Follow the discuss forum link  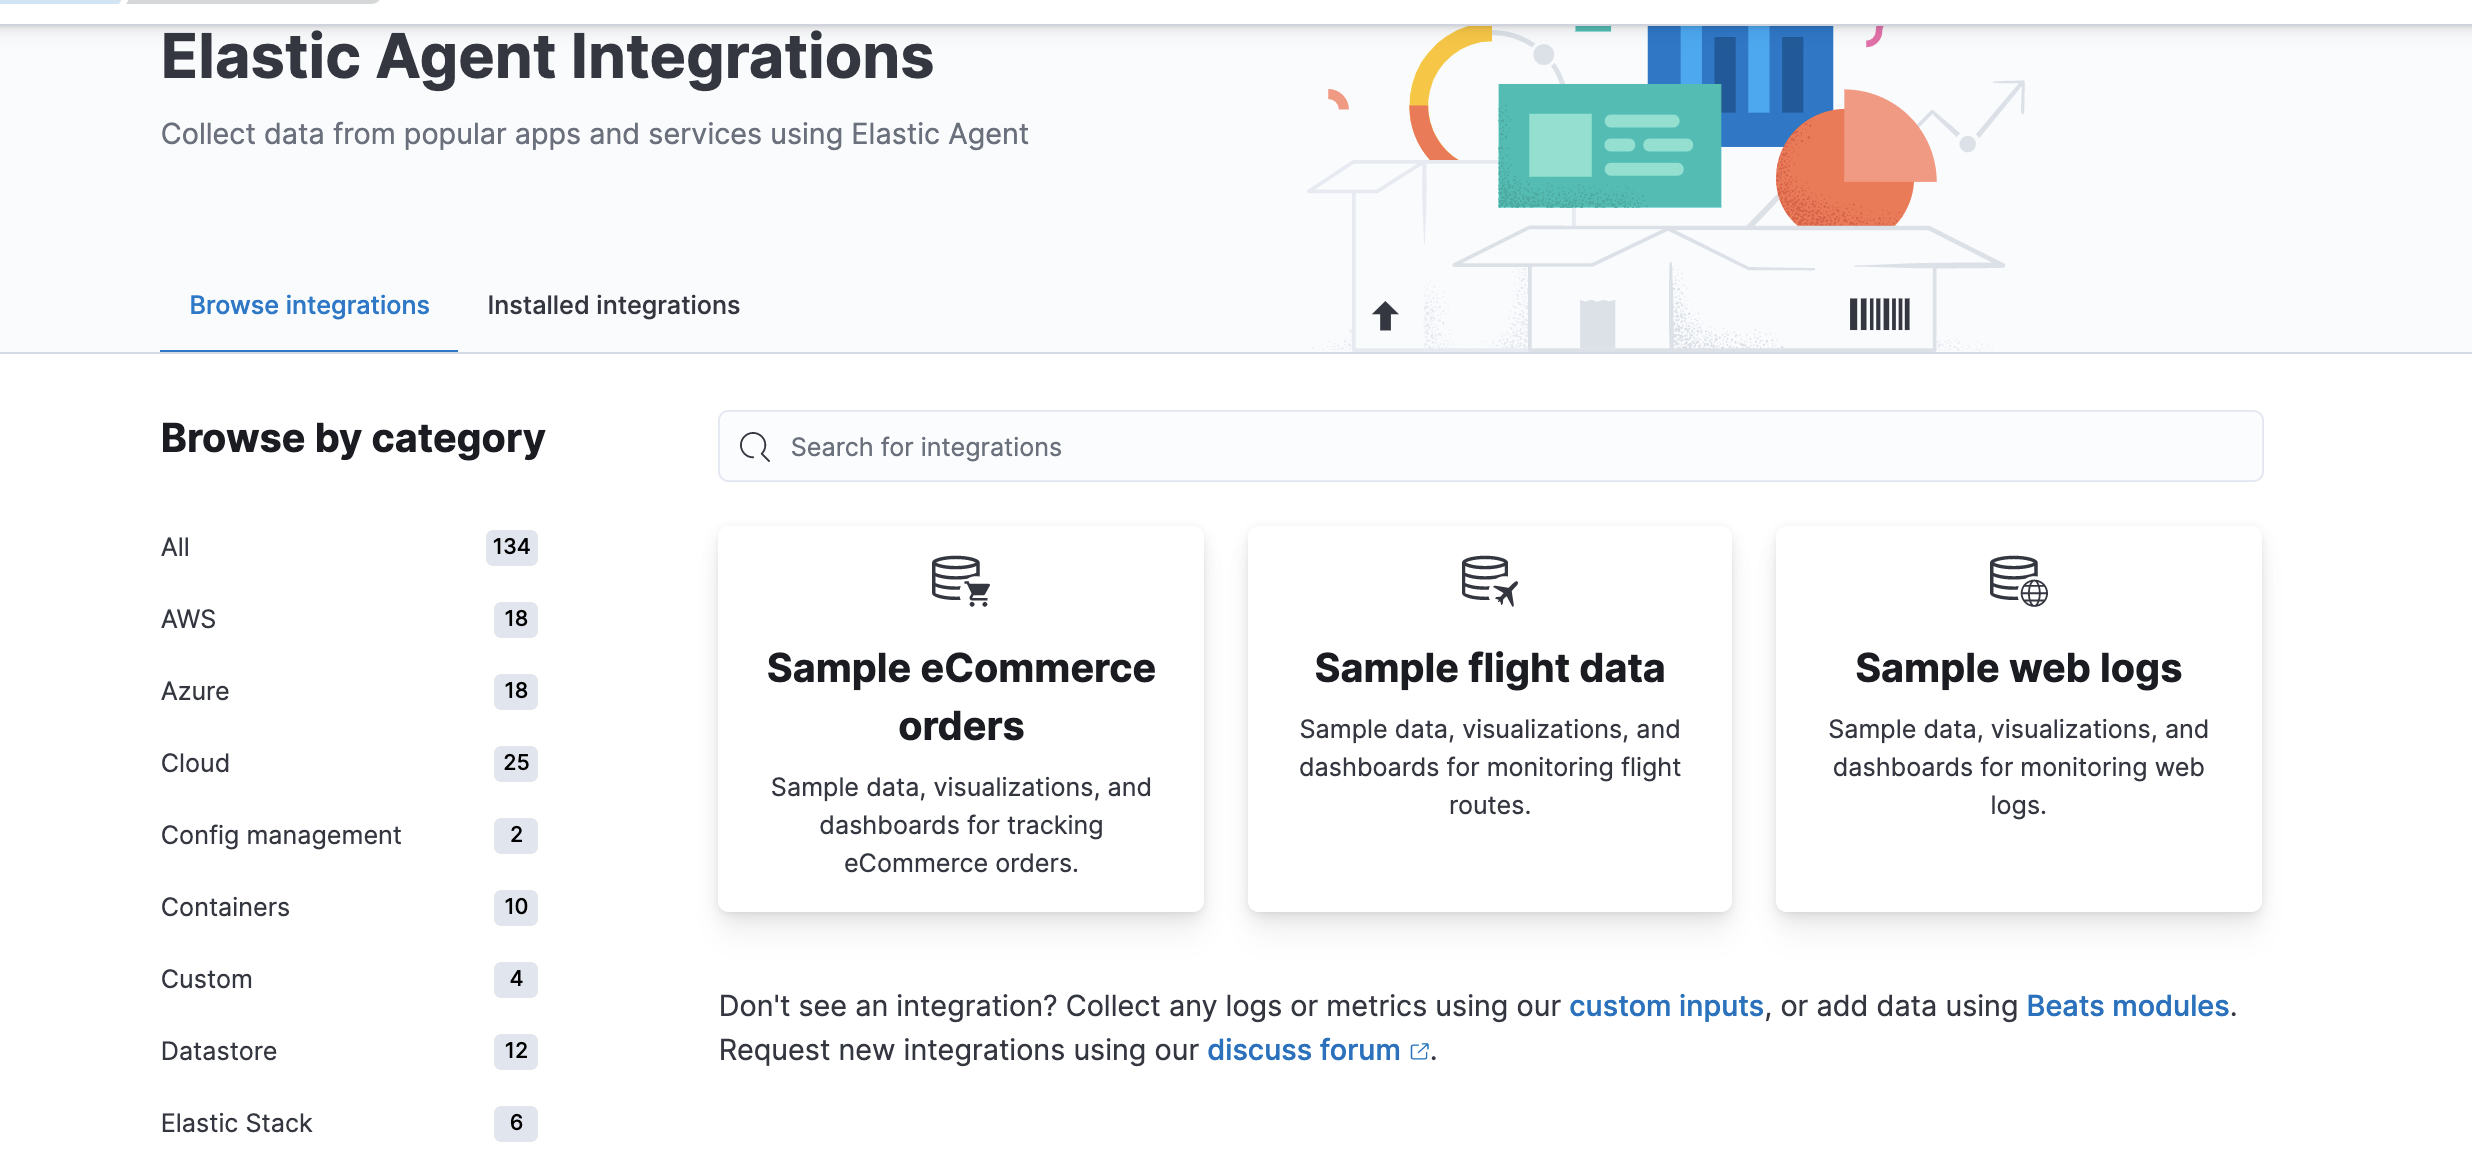point(1302,1050)
